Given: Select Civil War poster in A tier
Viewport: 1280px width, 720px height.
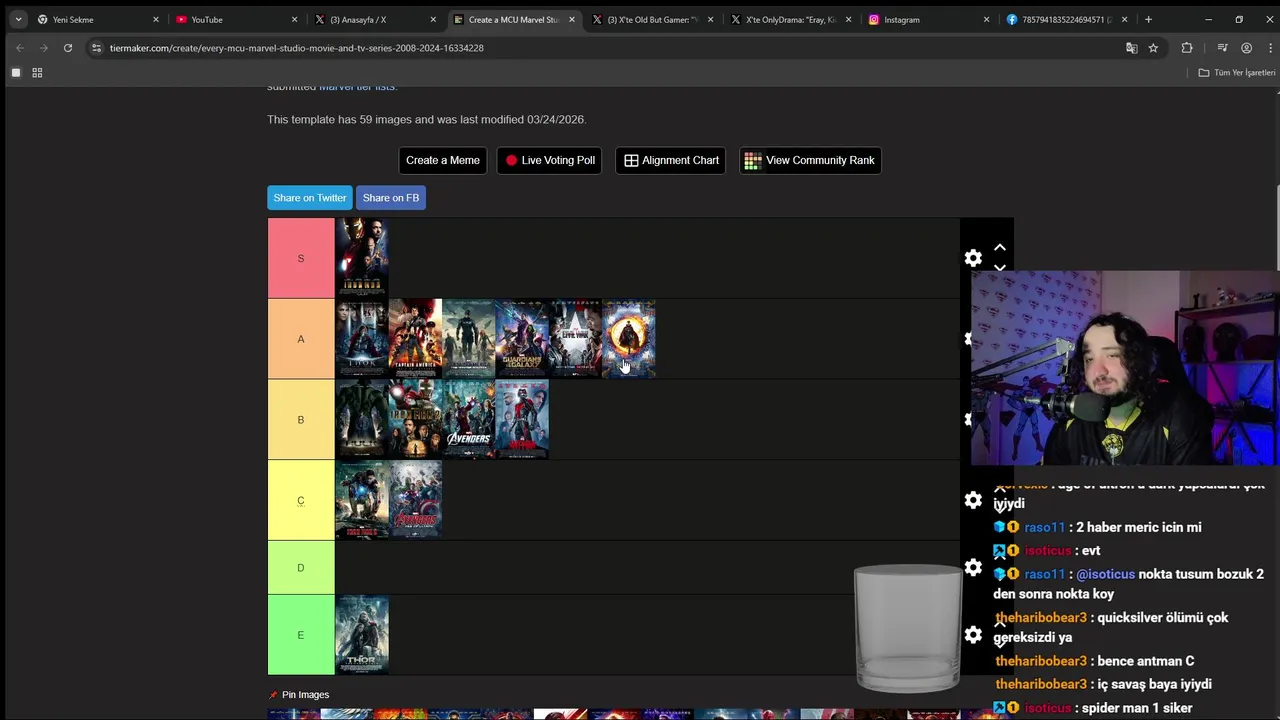Looking at the screenshot, I should [575, 339].
